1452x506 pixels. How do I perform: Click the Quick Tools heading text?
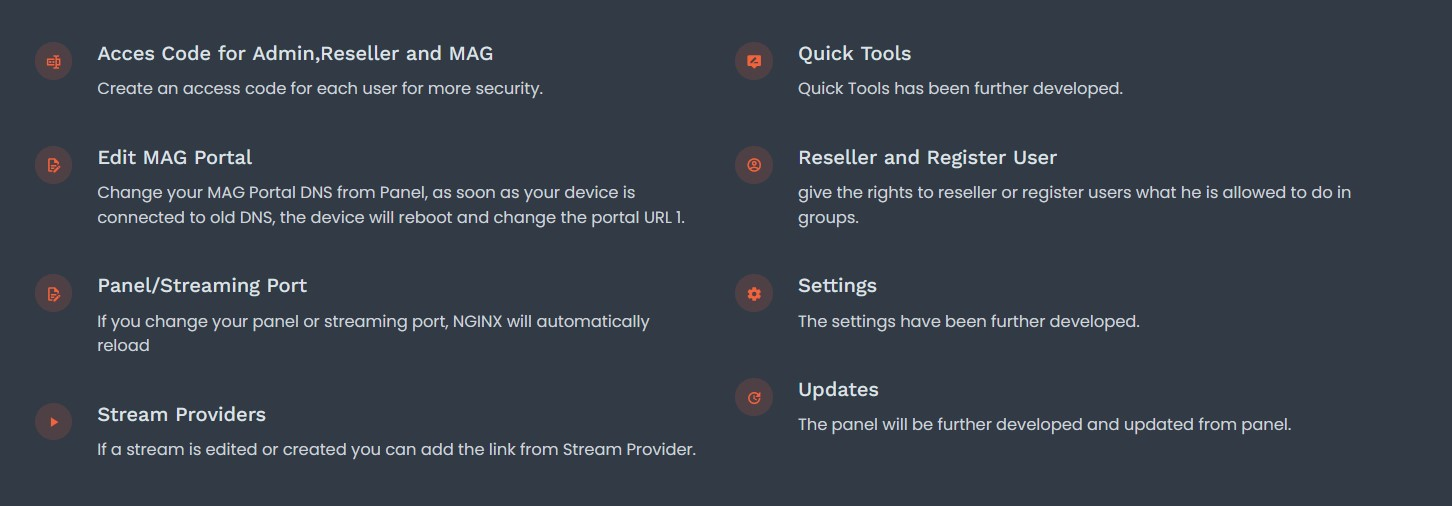(x=854, y=54)
